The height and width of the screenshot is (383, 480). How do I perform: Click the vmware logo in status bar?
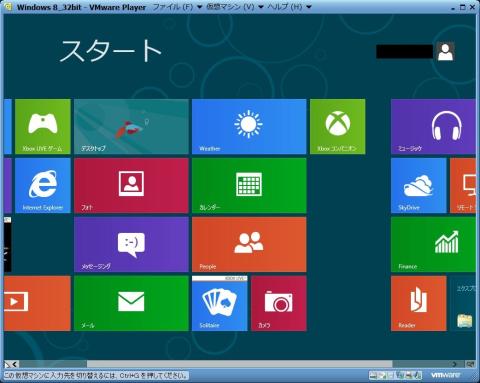445,375
